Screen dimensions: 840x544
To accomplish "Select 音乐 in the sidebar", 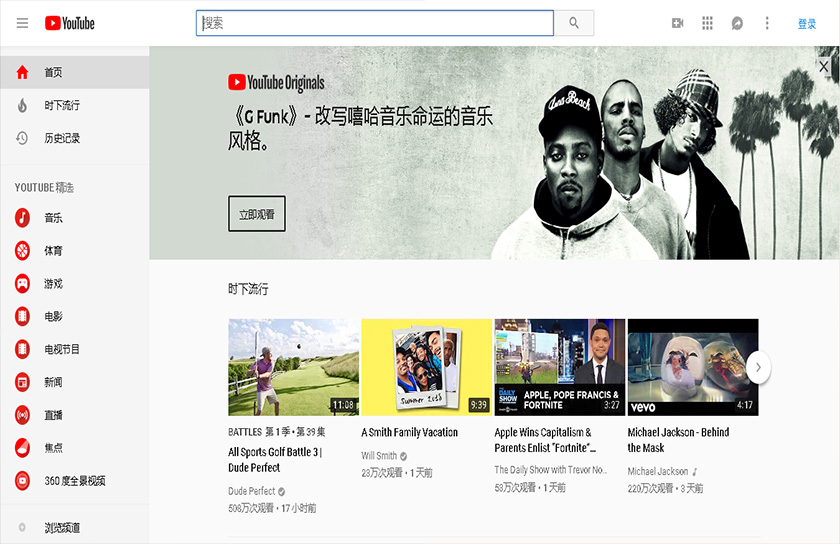I will [53, 218].
